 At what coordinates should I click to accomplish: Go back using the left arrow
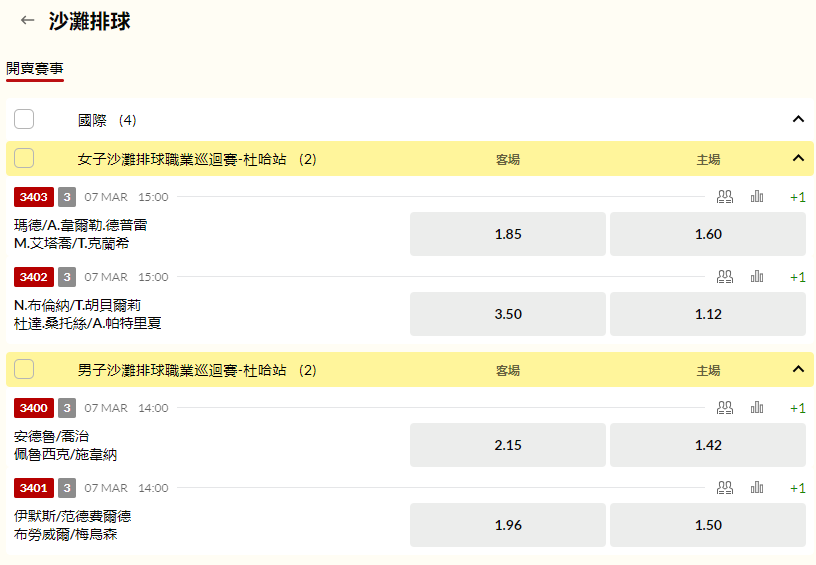[x=27, y=20]
